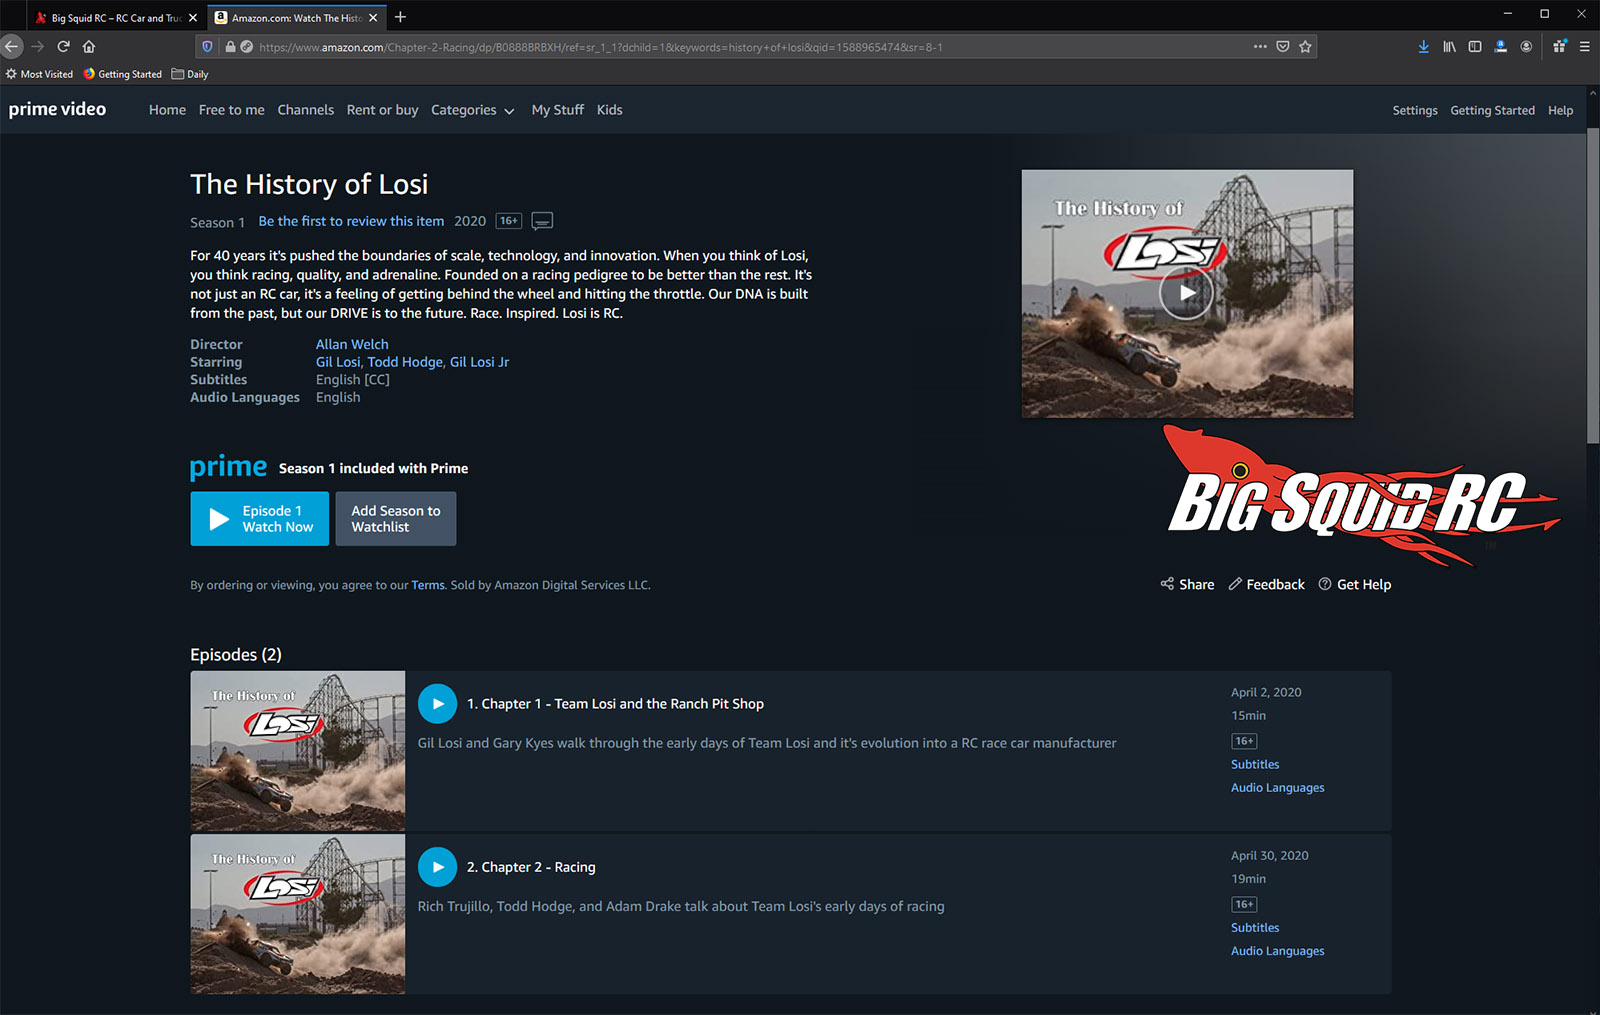Open the Getting Started page link
Image resolution: width=1600 pixels, height=1015 pixels.
[1492, 110]
